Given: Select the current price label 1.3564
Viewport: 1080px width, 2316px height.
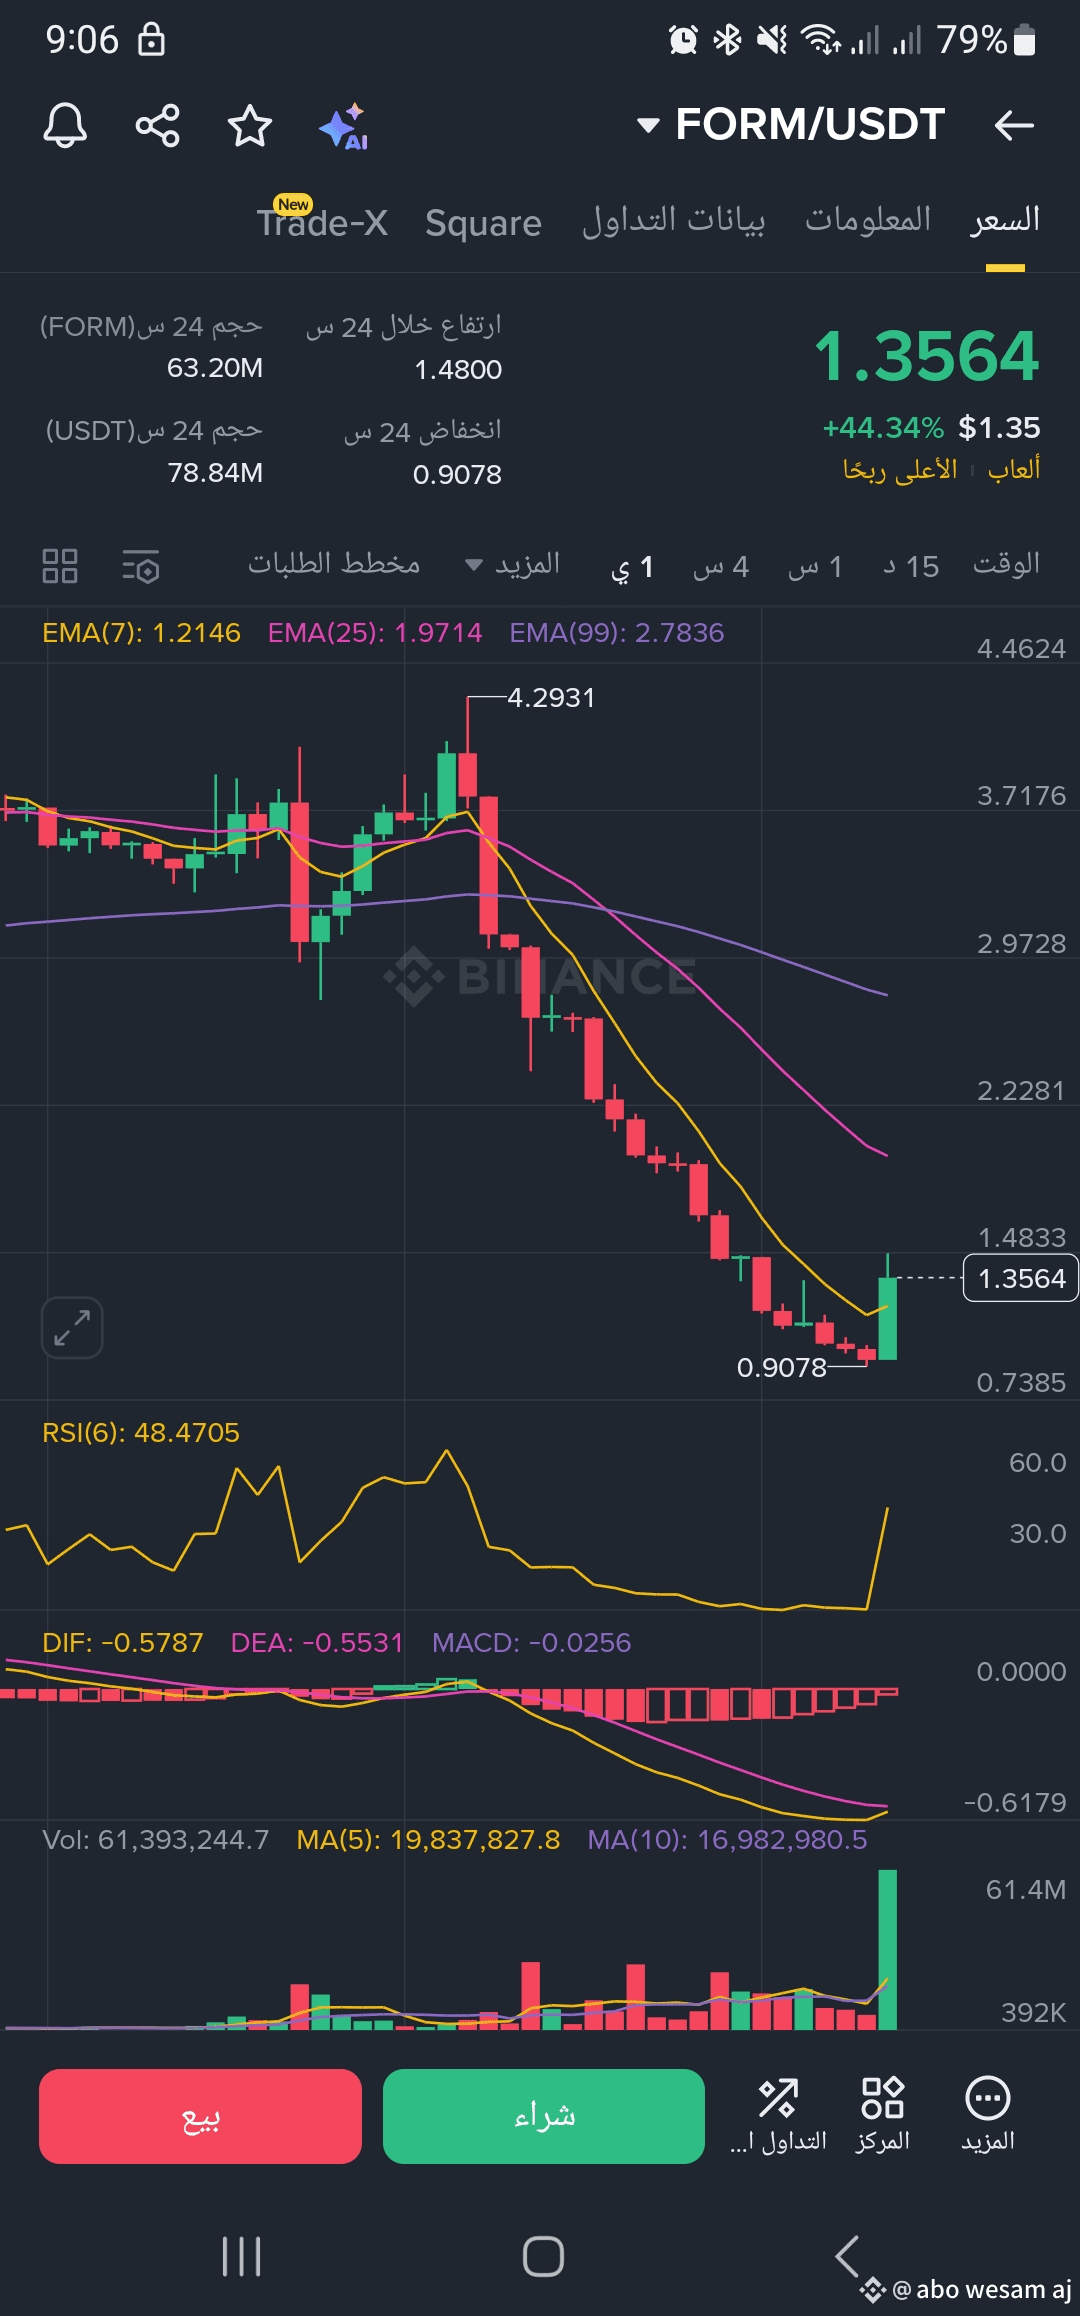Looking at the screenshot, I should pyautogui.click(x=1020, y=1278).
